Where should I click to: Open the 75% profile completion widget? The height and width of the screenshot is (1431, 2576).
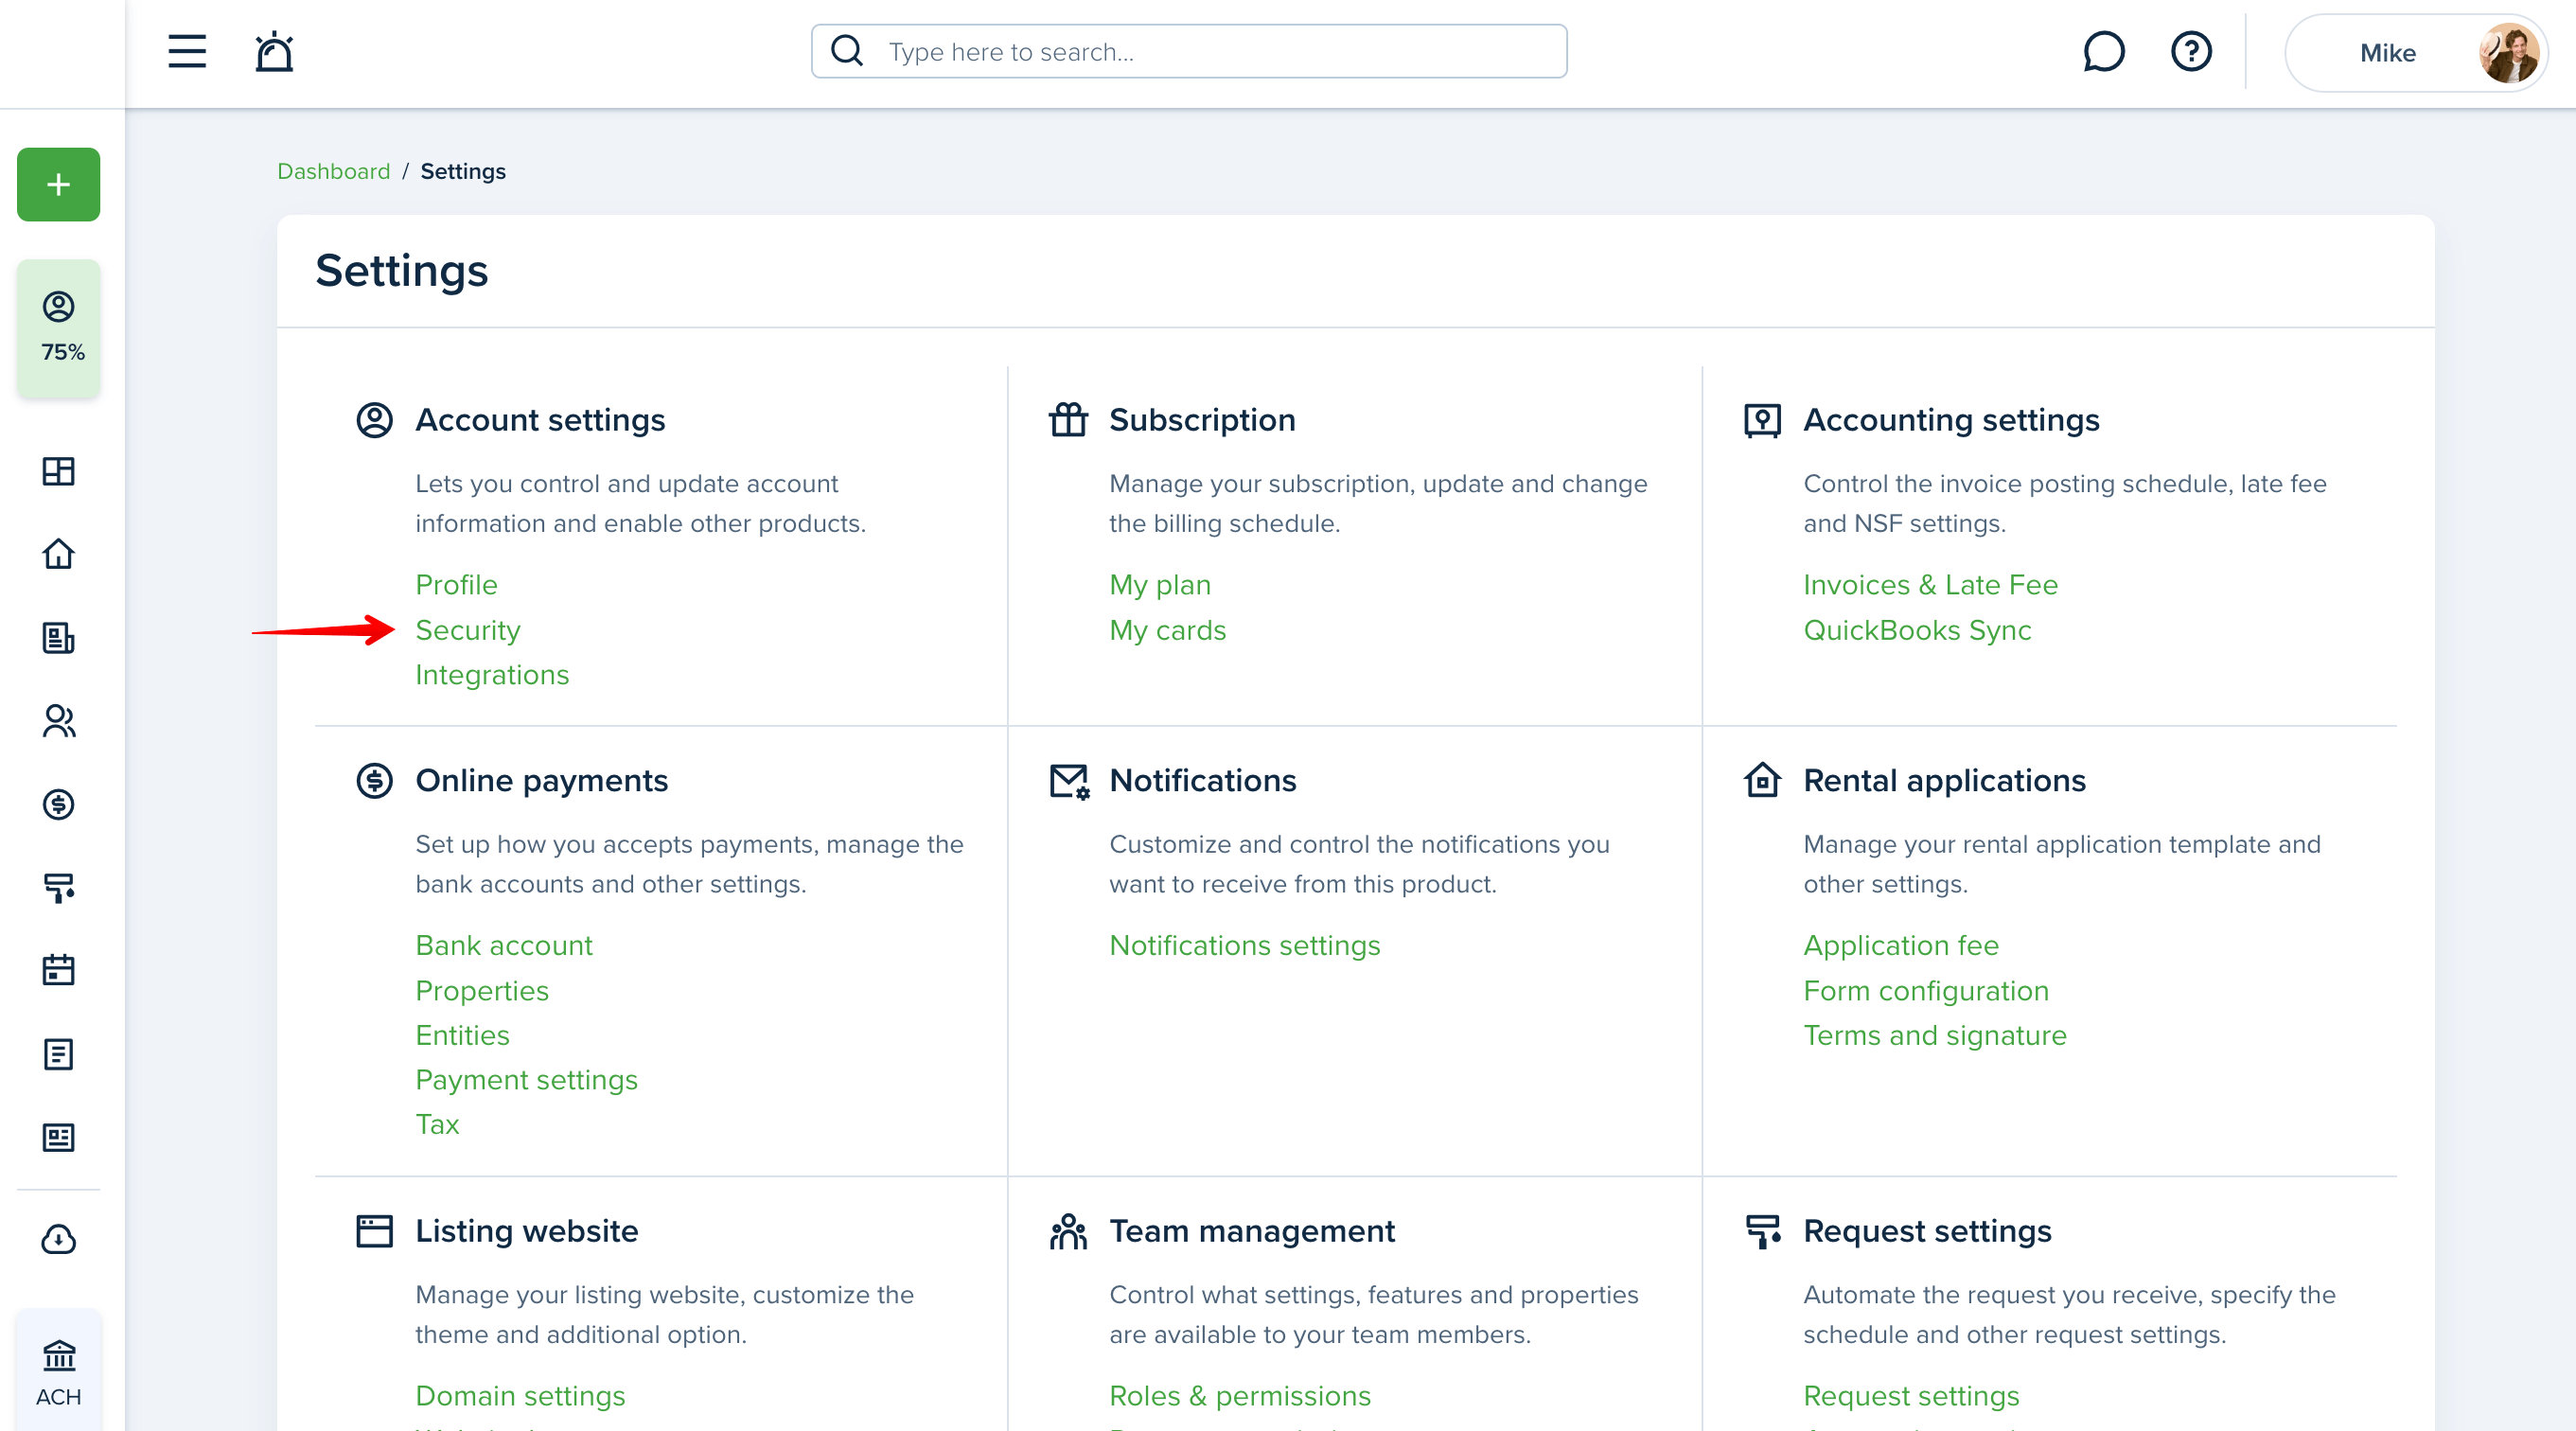tap(59, 328)
